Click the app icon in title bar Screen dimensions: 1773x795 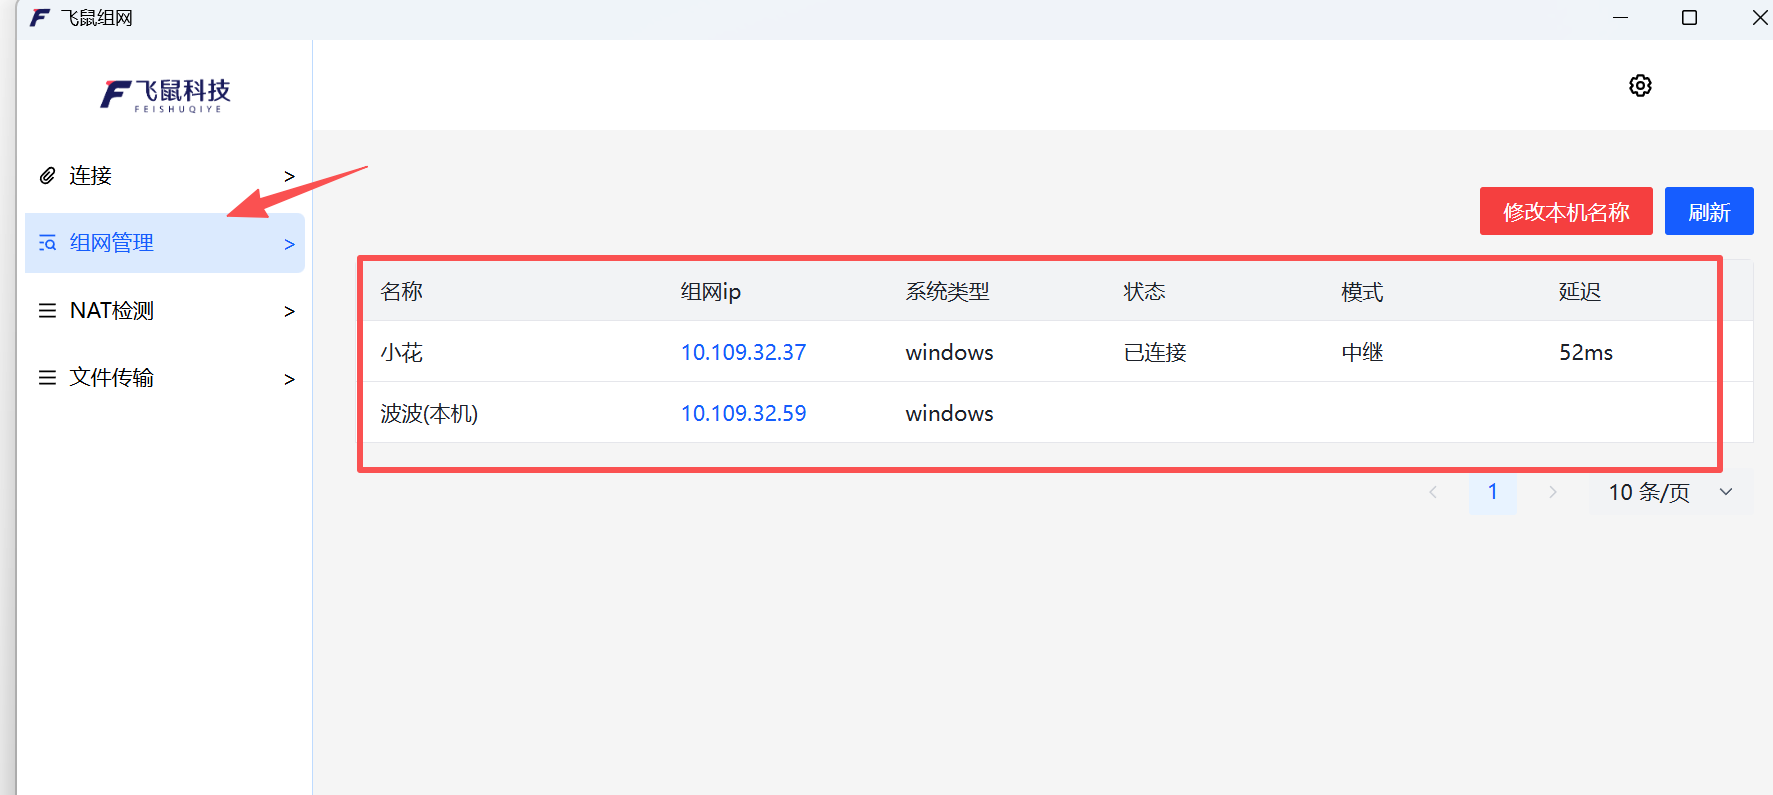(x=40, y=18)
